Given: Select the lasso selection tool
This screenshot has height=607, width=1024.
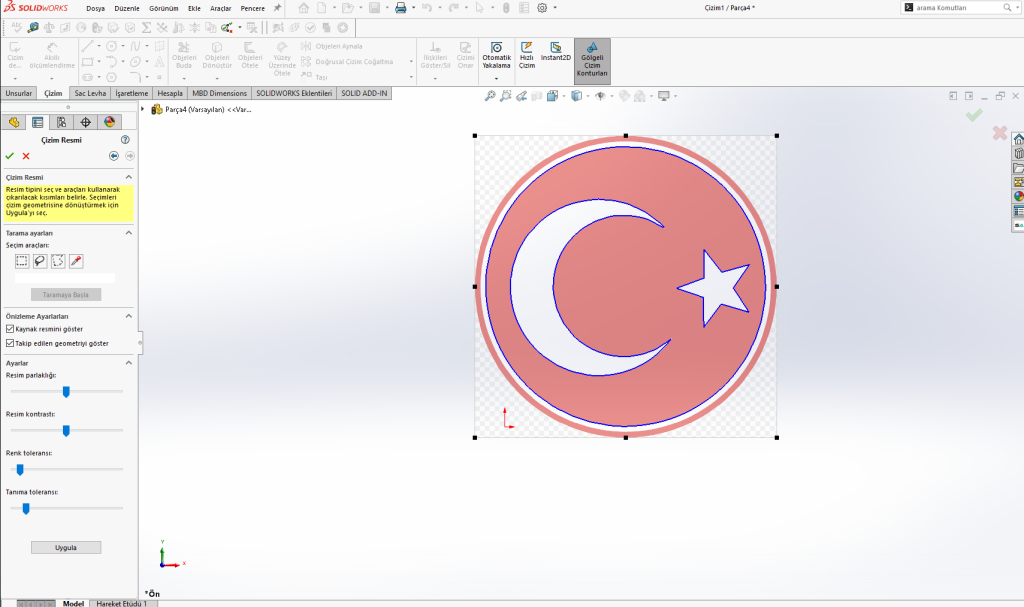Looking at the screenshot, I should click(x=40, y=261).
